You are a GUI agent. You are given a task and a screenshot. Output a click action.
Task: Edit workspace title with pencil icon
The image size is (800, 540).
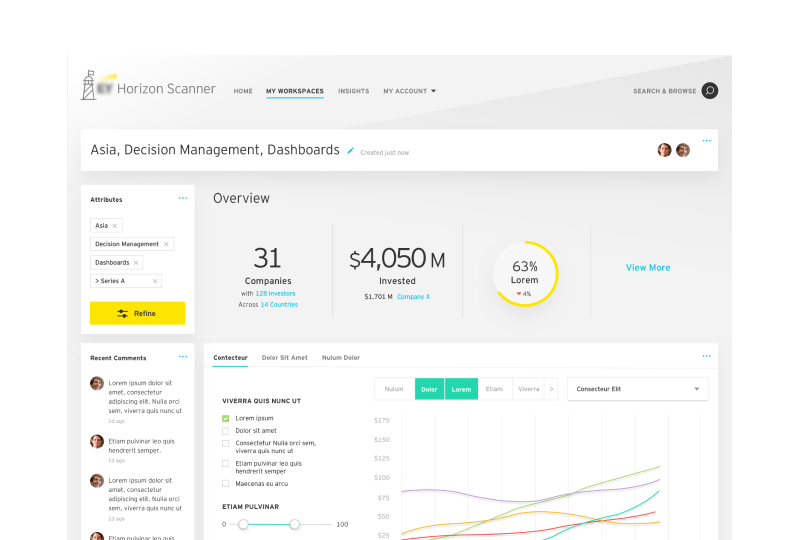click(351, 151)
